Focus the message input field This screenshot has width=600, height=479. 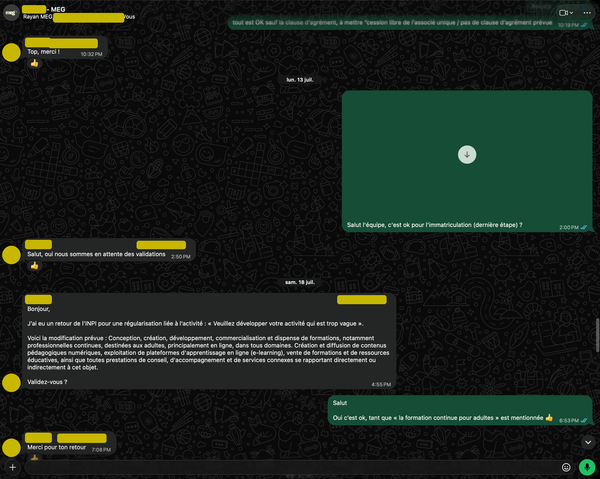click(x=291, y=467)
